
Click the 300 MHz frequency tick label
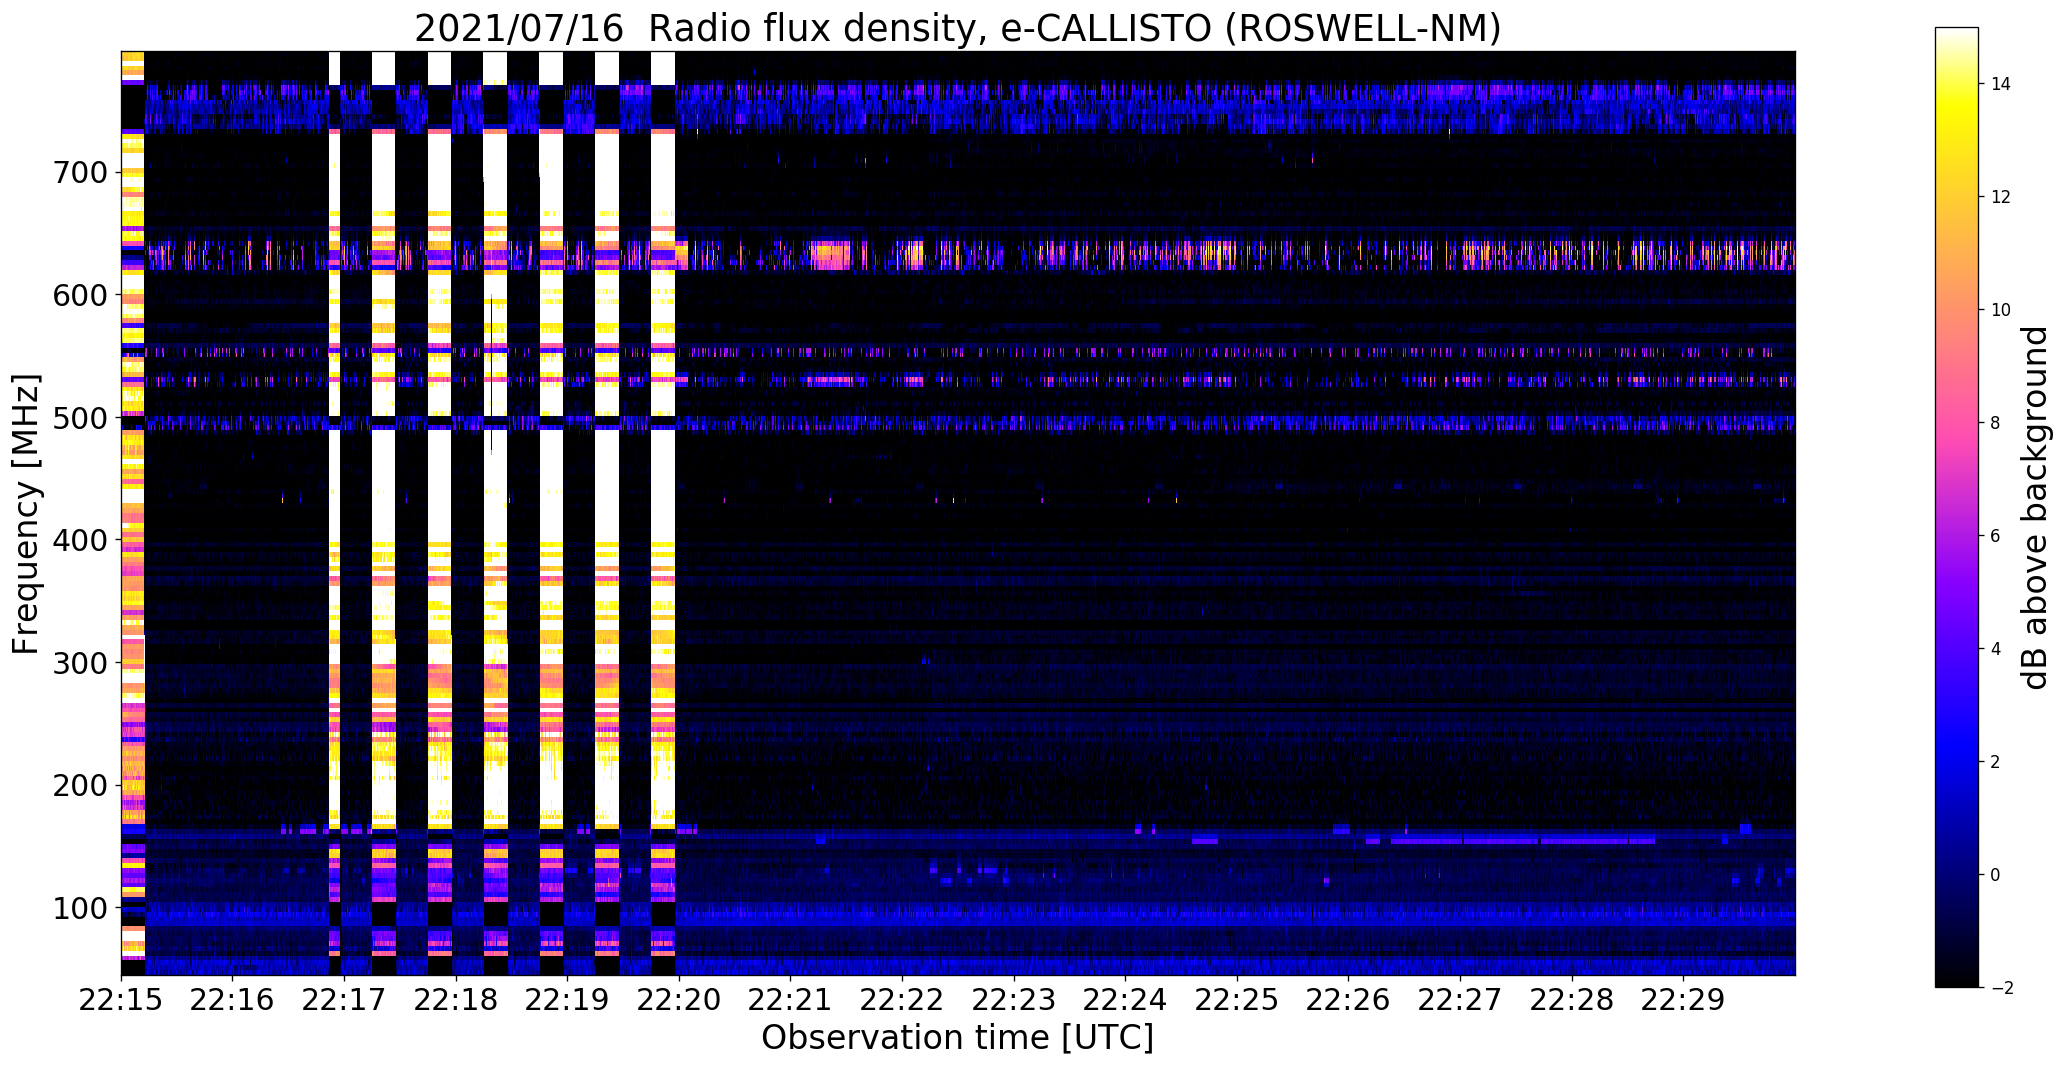79,663
